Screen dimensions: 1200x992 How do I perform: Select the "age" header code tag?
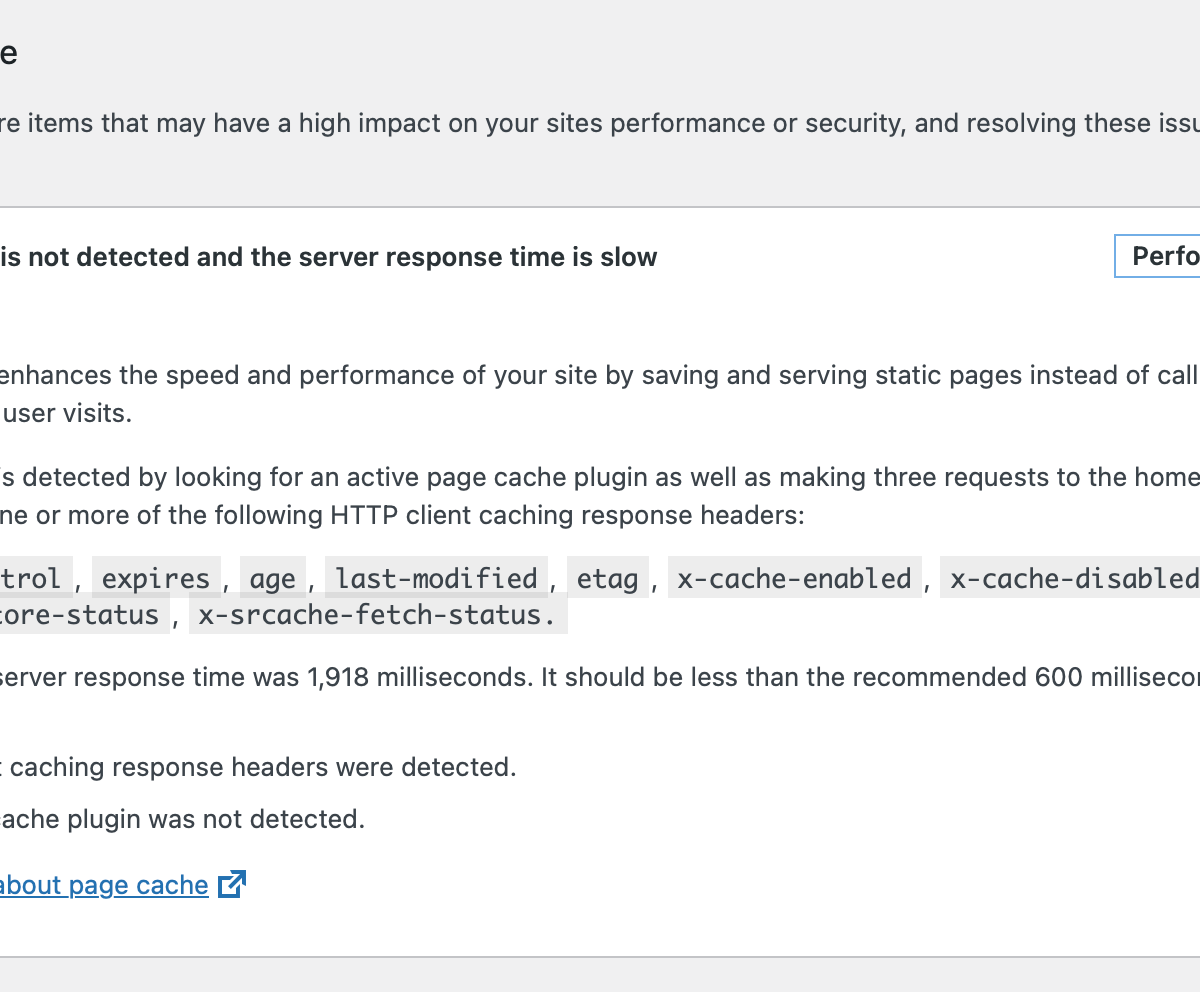pos(272,578)
